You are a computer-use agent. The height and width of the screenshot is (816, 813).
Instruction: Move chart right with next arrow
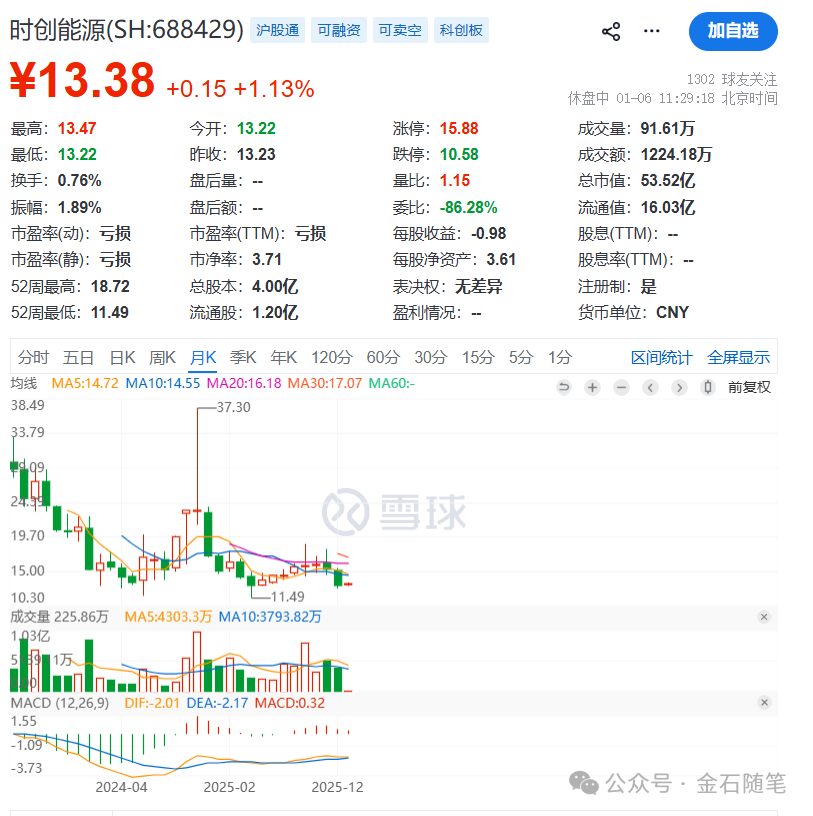pyautogui.click(x=679, y=387)
